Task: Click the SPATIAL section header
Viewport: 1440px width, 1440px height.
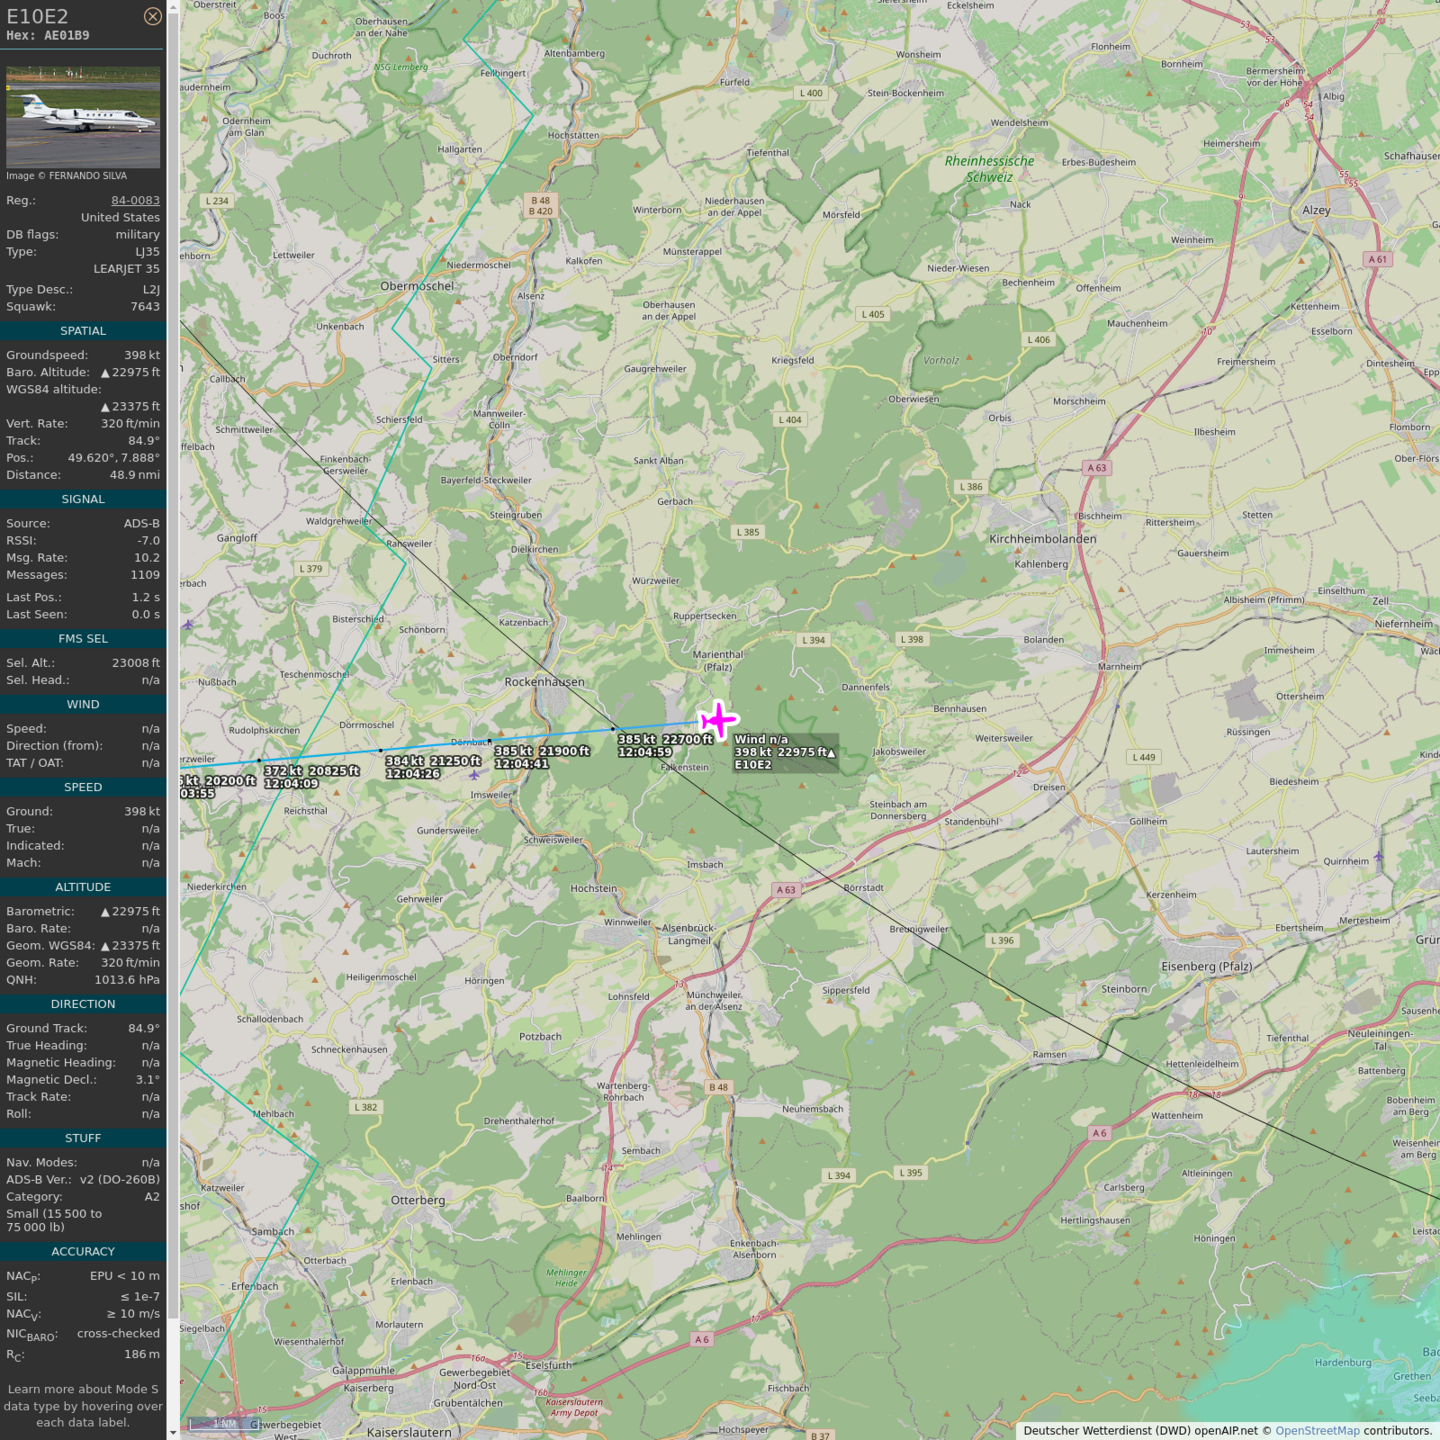Action: (83, 331)
